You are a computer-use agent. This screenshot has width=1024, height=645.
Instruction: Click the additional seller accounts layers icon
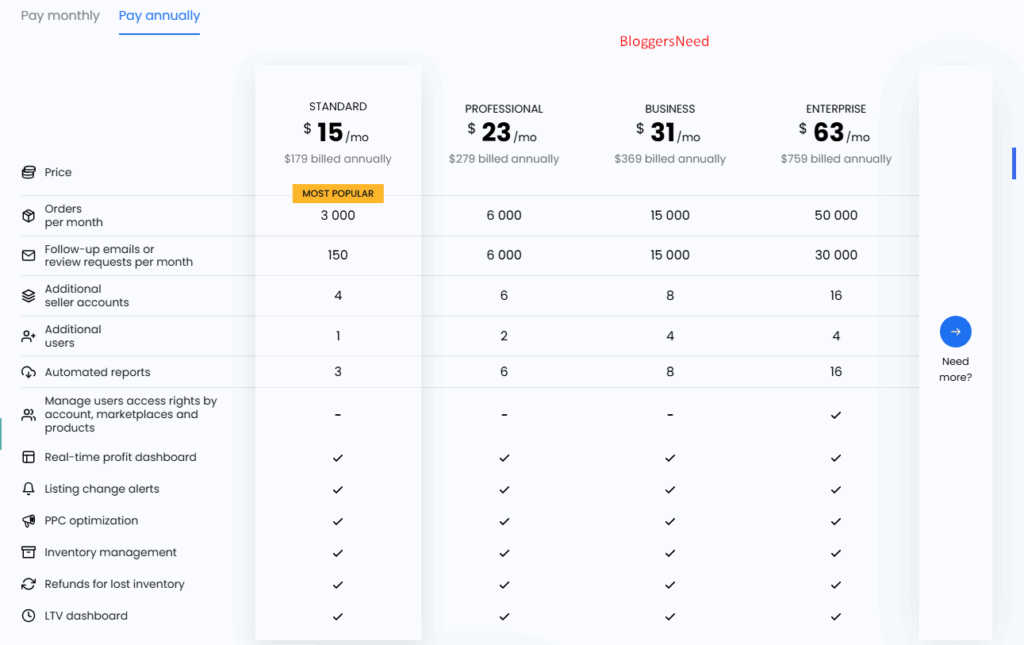(28, 296)
